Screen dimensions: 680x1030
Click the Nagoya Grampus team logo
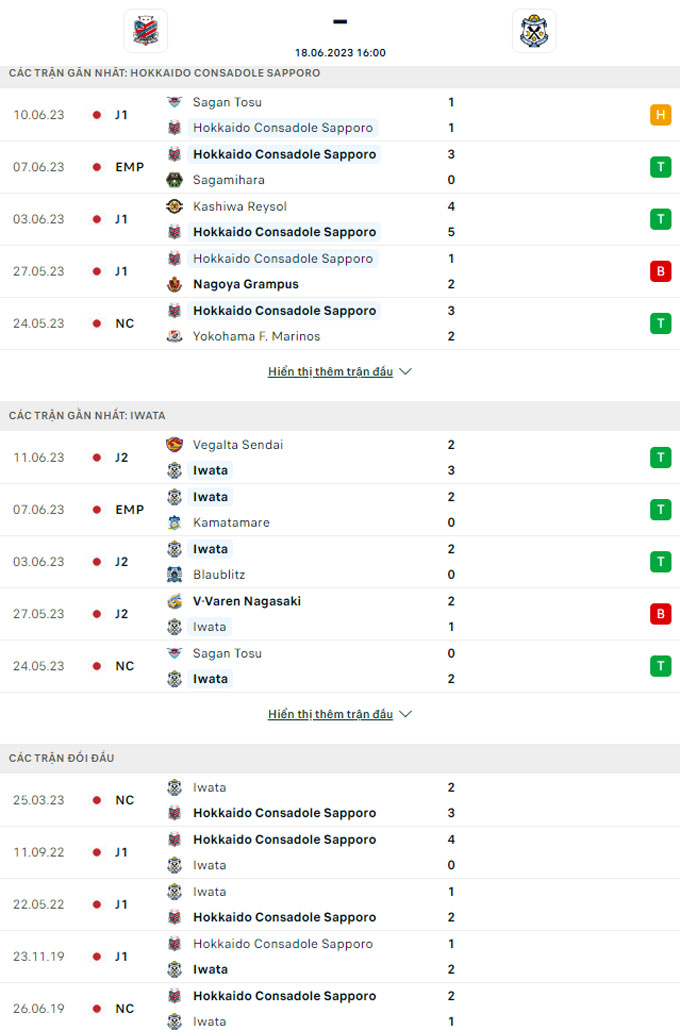pyautogui.click(x=175, y=284)
